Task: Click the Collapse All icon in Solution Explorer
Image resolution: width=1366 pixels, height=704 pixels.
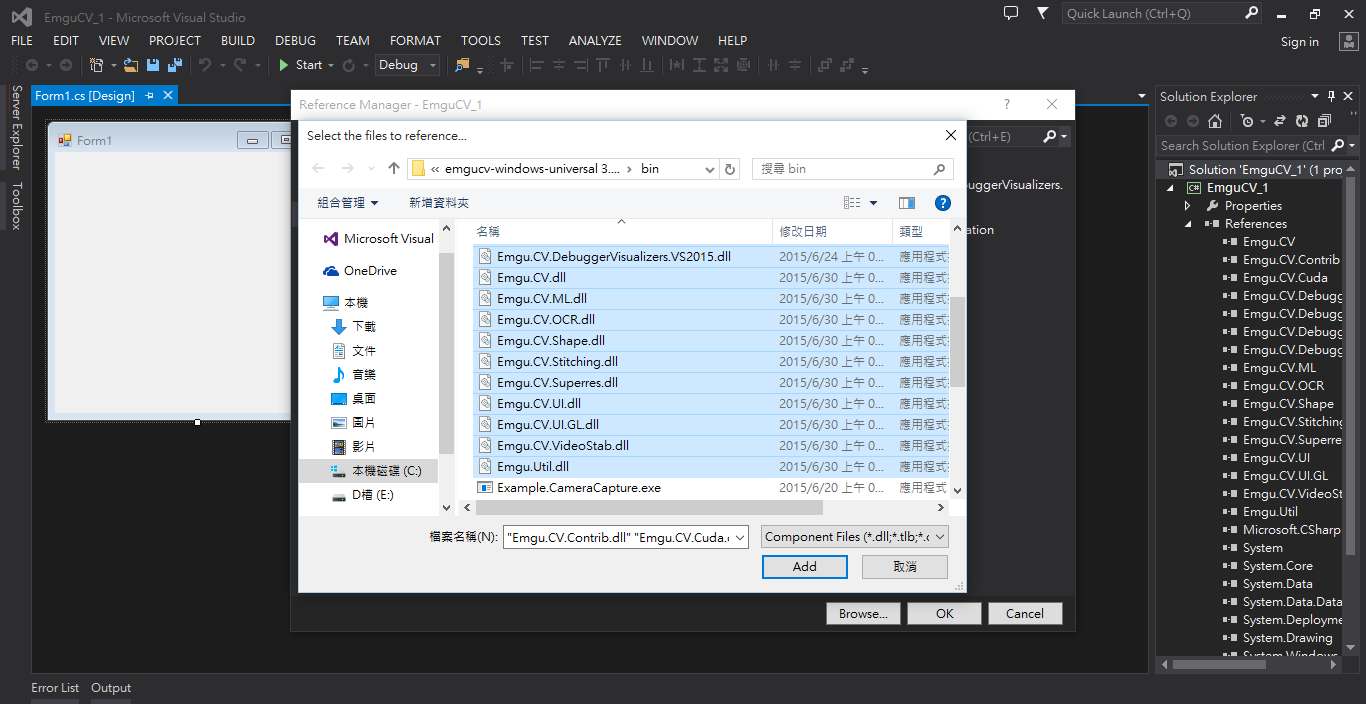Action: pyautogui.click(x=1323, y=121)
